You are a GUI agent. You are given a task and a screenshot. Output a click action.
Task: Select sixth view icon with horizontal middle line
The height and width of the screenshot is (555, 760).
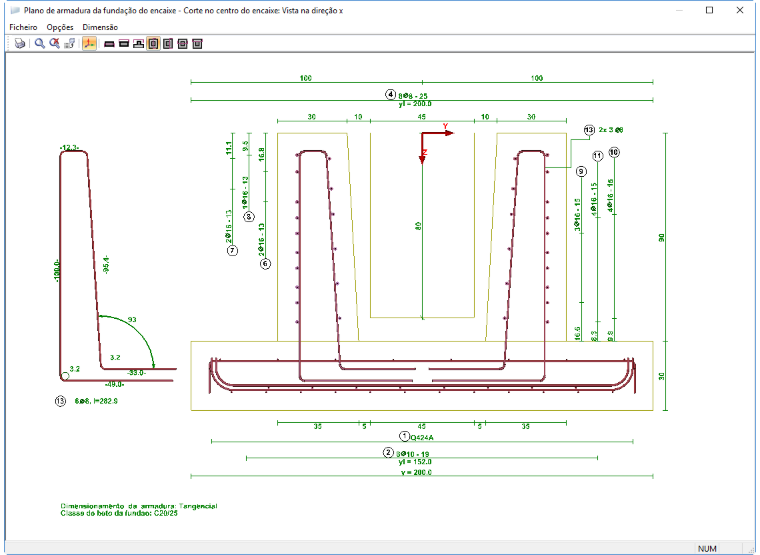(183, 44)
